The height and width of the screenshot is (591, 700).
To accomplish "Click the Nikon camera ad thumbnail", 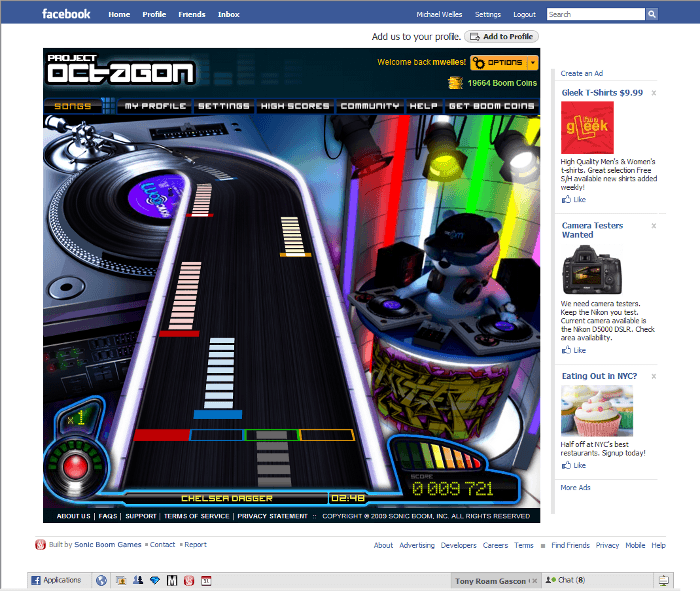I will click(592, 270).
